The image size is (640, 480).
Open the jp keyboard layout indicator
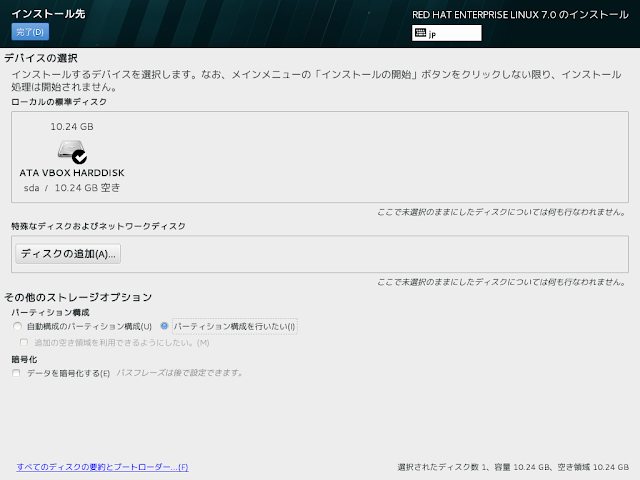click(x=447, y=33)
